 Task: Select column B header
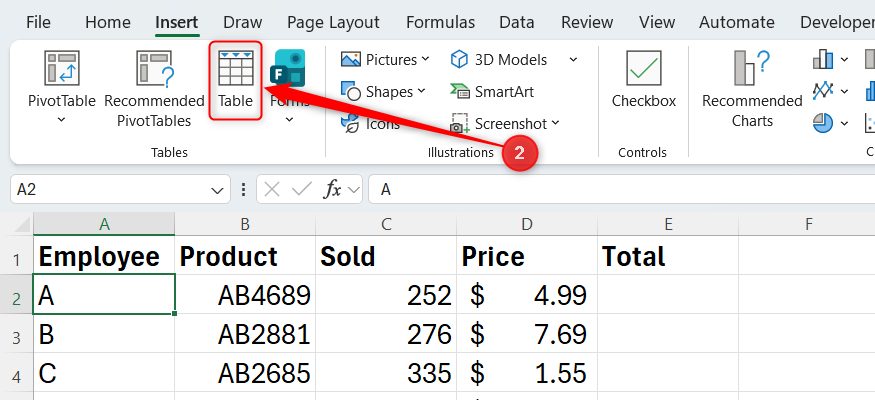click(x=245, y=224)
